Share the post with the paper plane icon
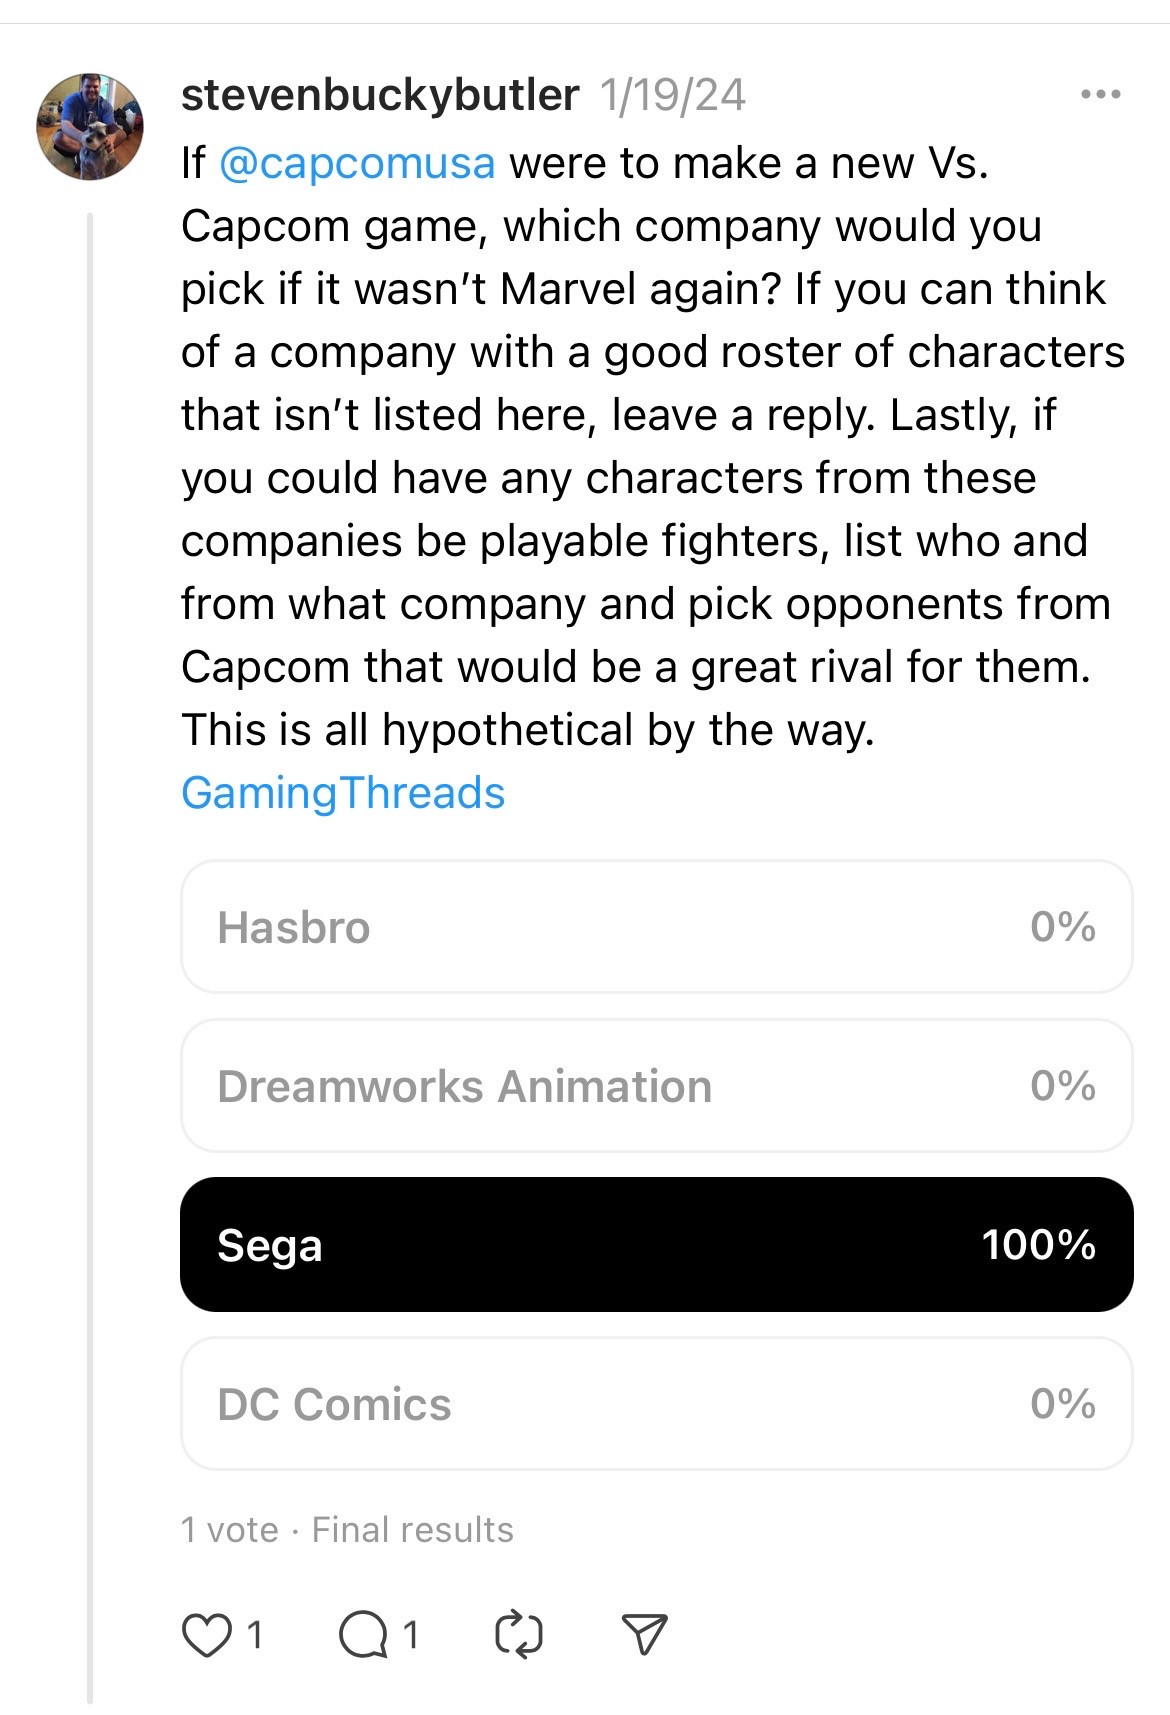 pos(644,1635)
